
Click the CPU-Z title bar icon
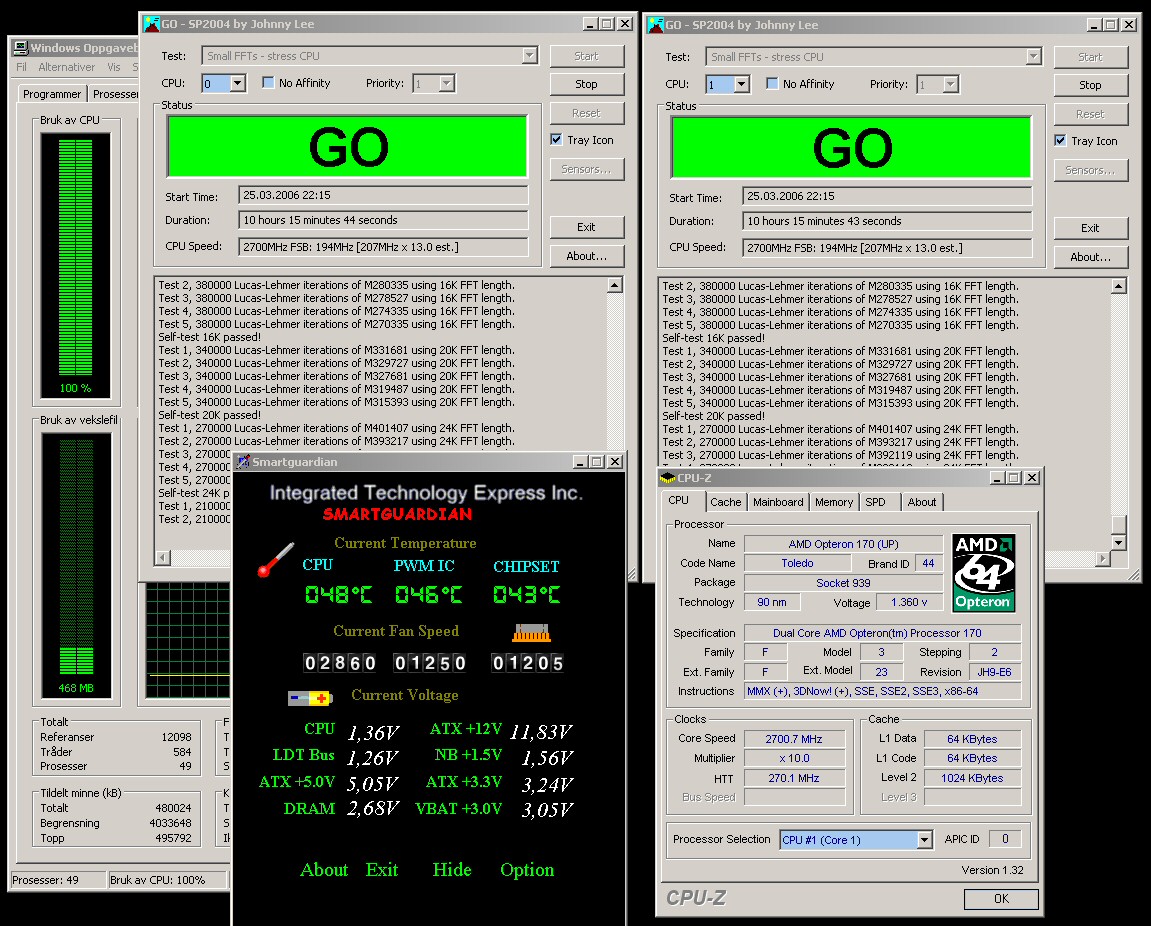[668, 478]
